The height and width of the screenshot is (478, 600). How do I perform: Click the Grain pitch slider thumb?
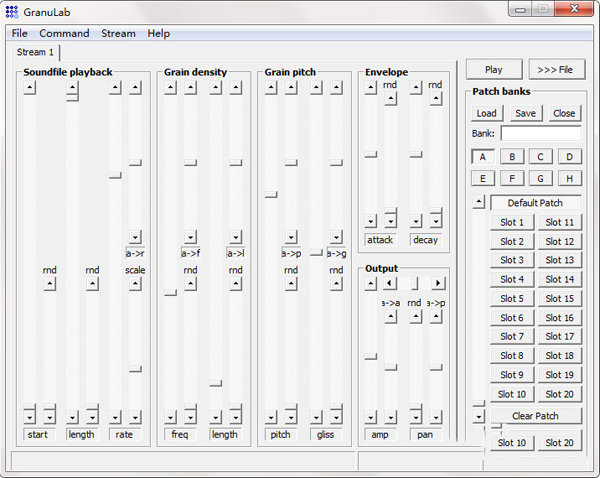[x=271, y=194]
